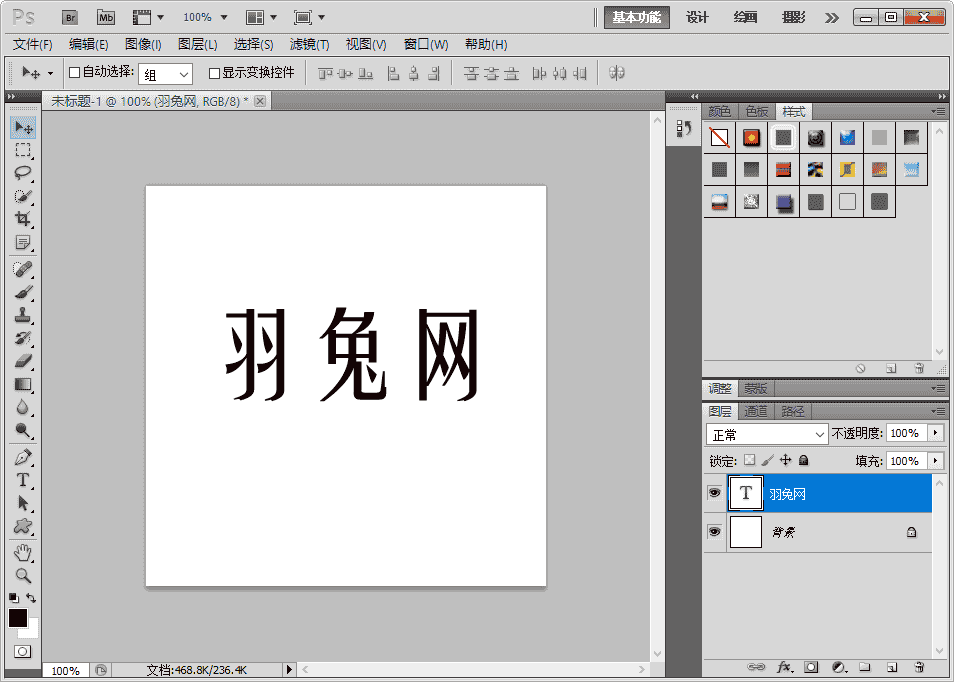Select the 背景 layer thumbnail

(x=746, y=532)
